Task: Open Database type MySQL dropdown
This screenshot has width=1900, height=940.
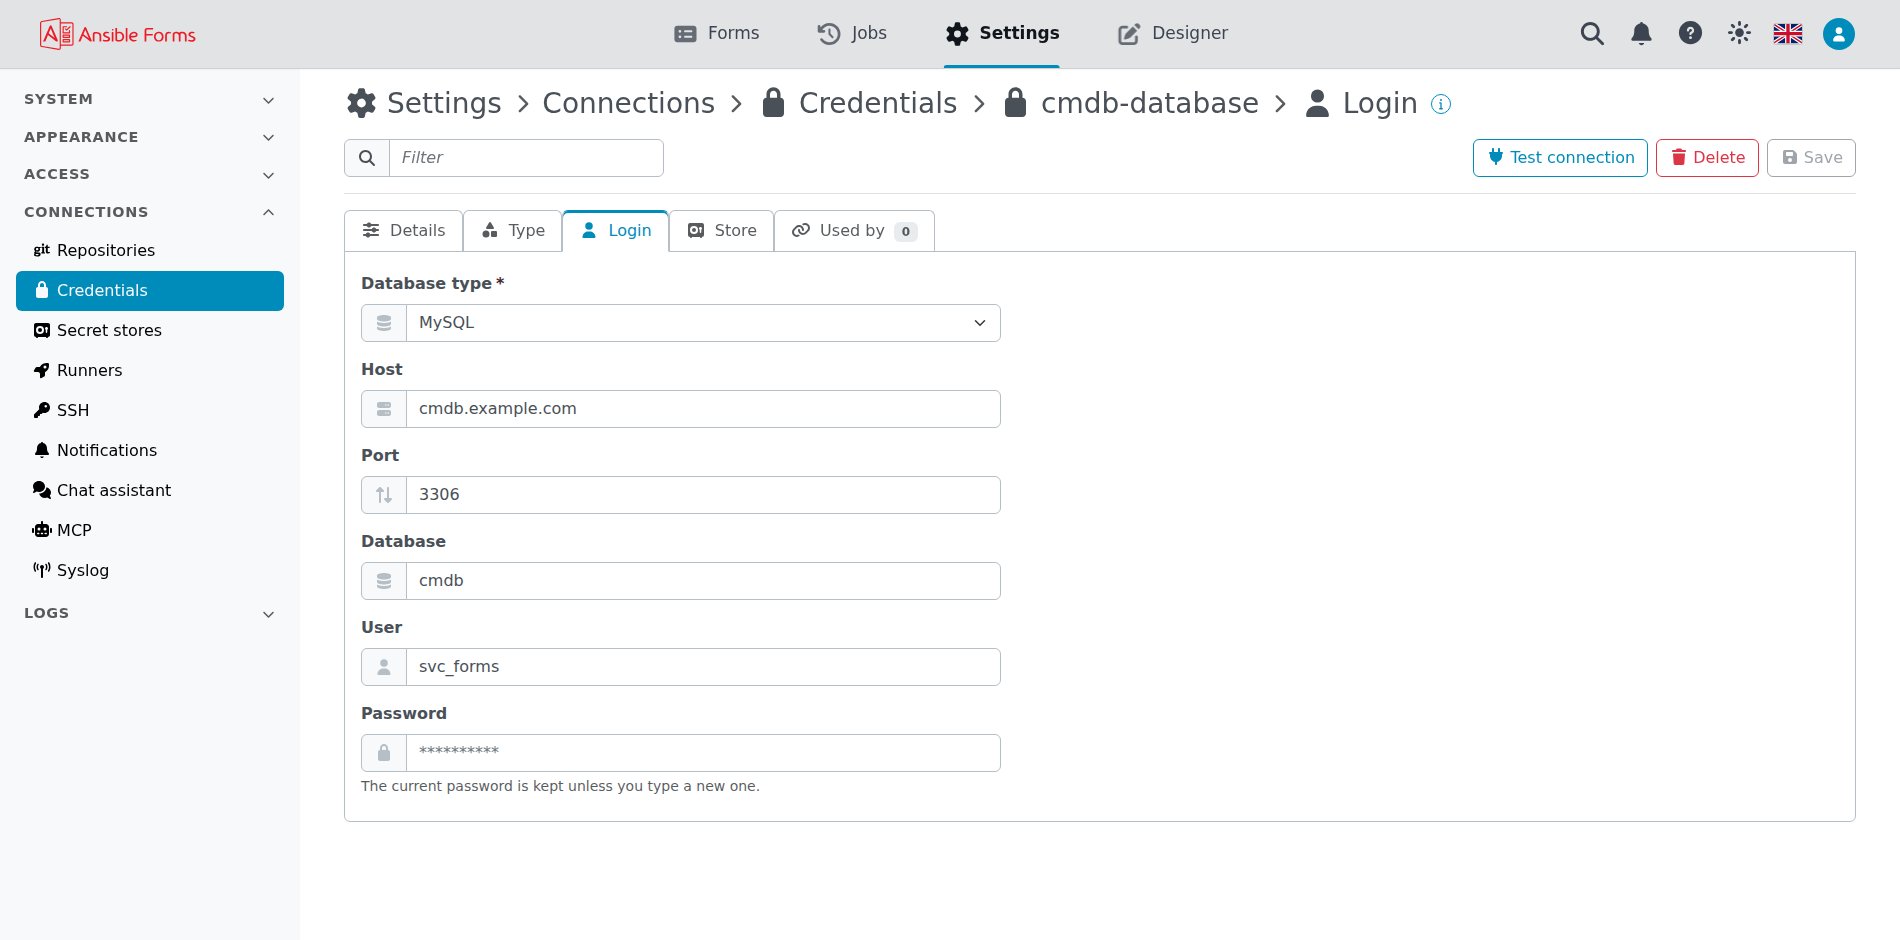Action: tap(703, 323)
